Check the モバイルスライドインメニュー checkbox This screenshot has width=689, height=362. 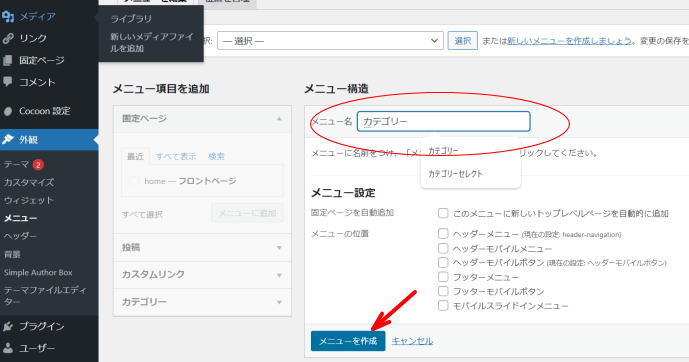pos(443,305)
